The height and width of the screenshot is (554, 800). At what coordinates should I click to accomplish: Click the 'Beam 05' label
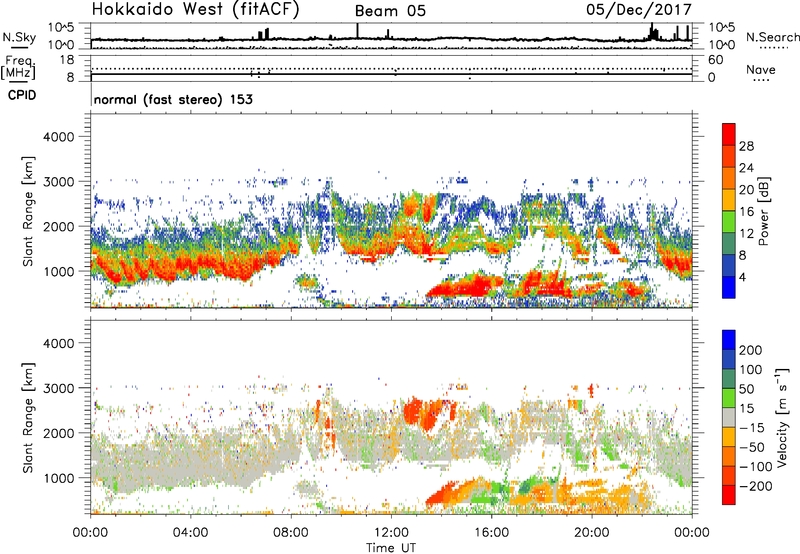(390, 11)
